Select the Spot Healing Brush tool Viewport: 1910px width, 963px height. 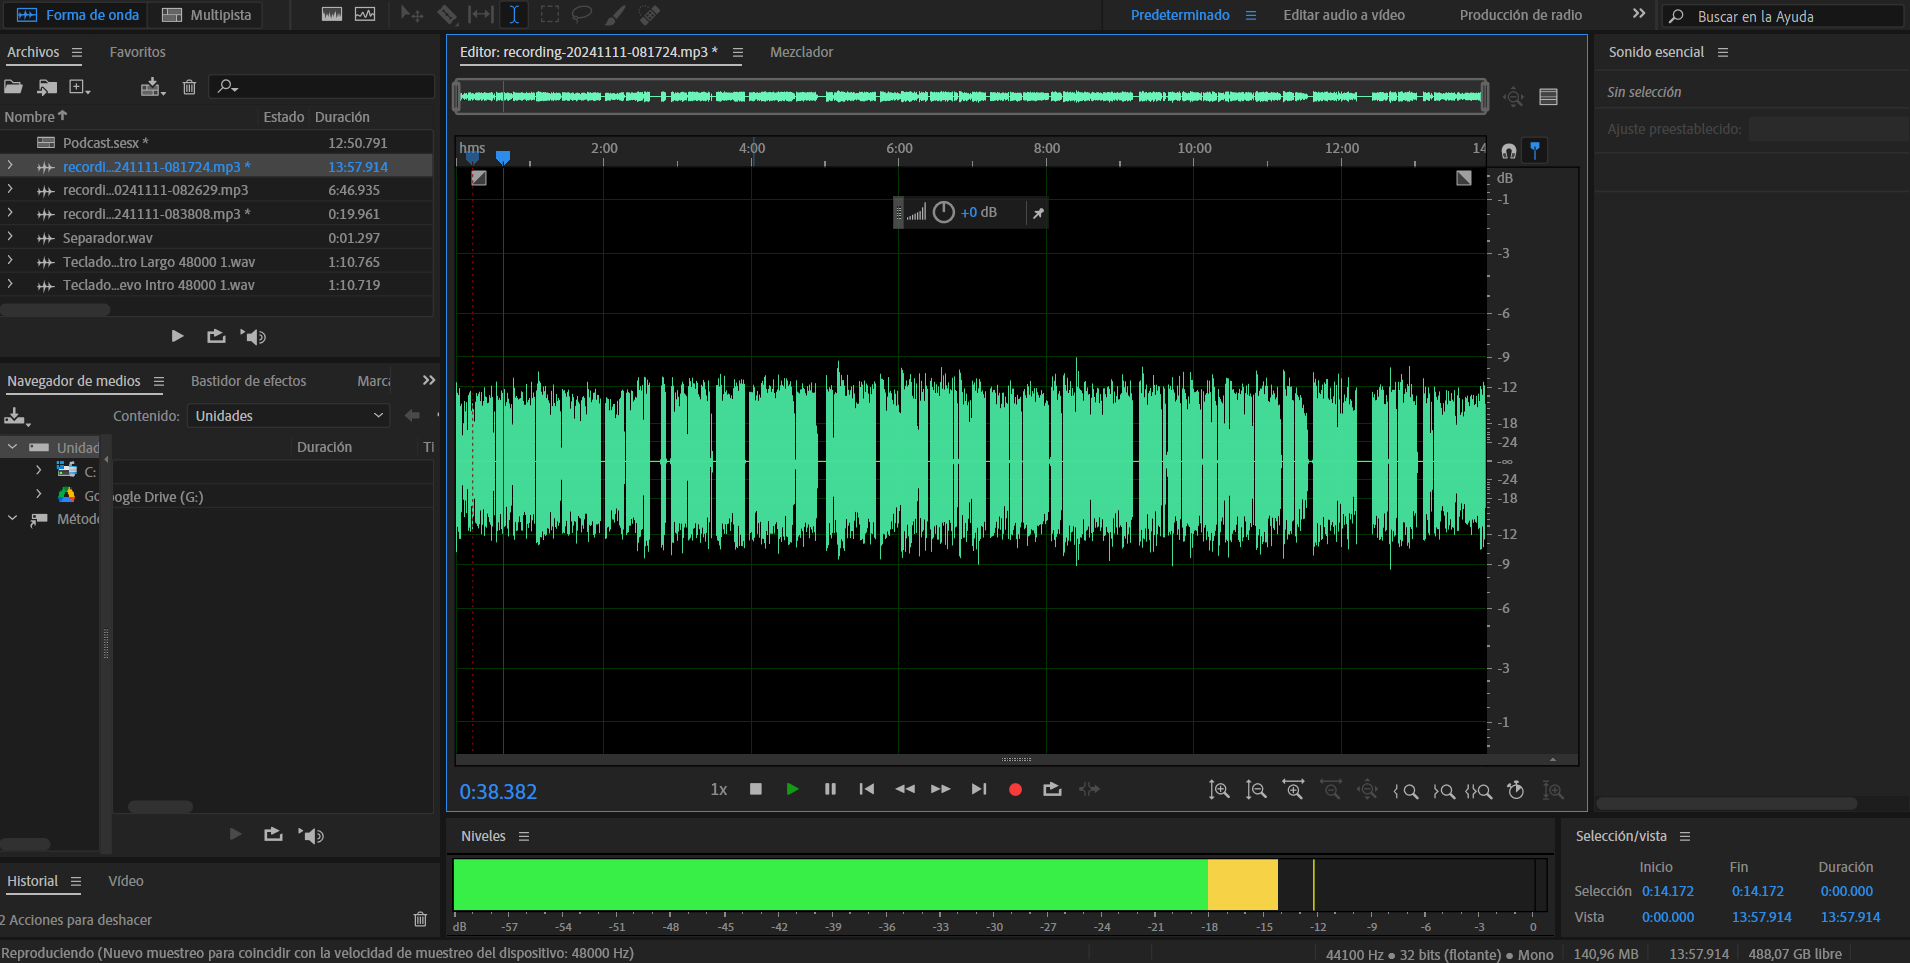(650, 15)
